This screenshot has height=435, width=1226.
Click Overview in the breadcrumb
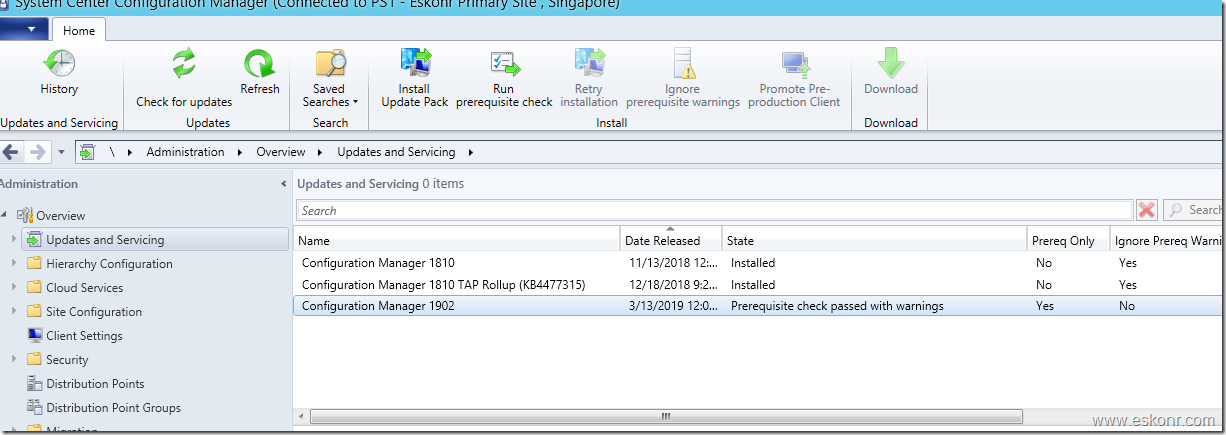click(x=280, y=152)
